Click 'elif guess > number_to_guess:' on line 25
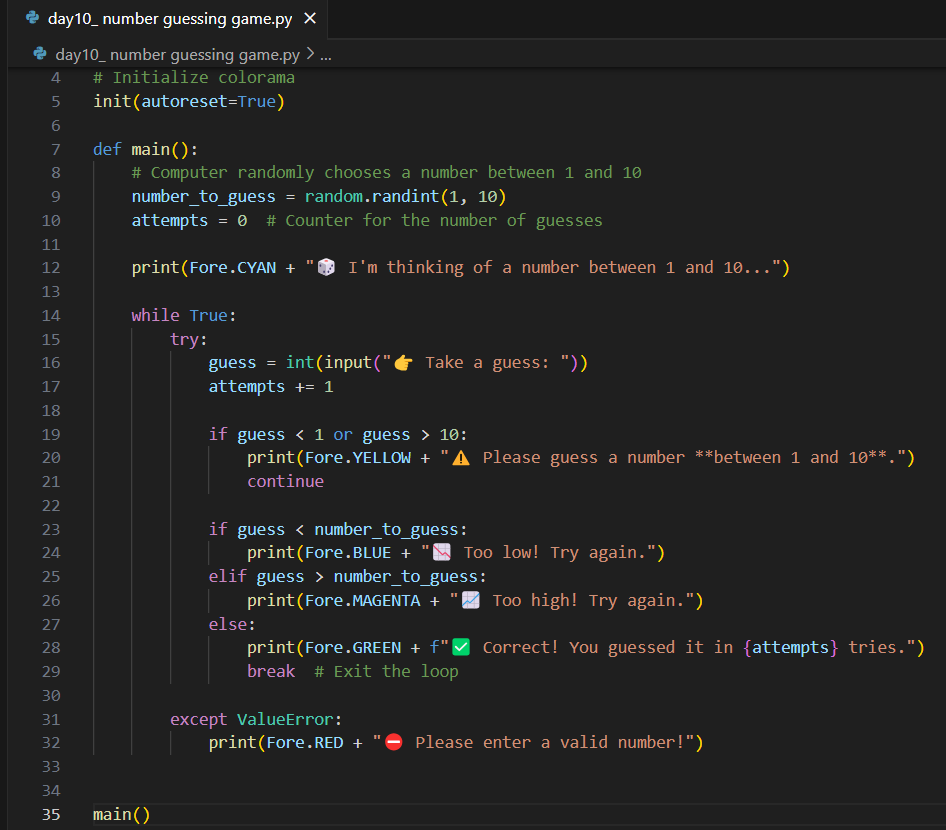This screenshot has height=830, width=946. coord(348,577)
